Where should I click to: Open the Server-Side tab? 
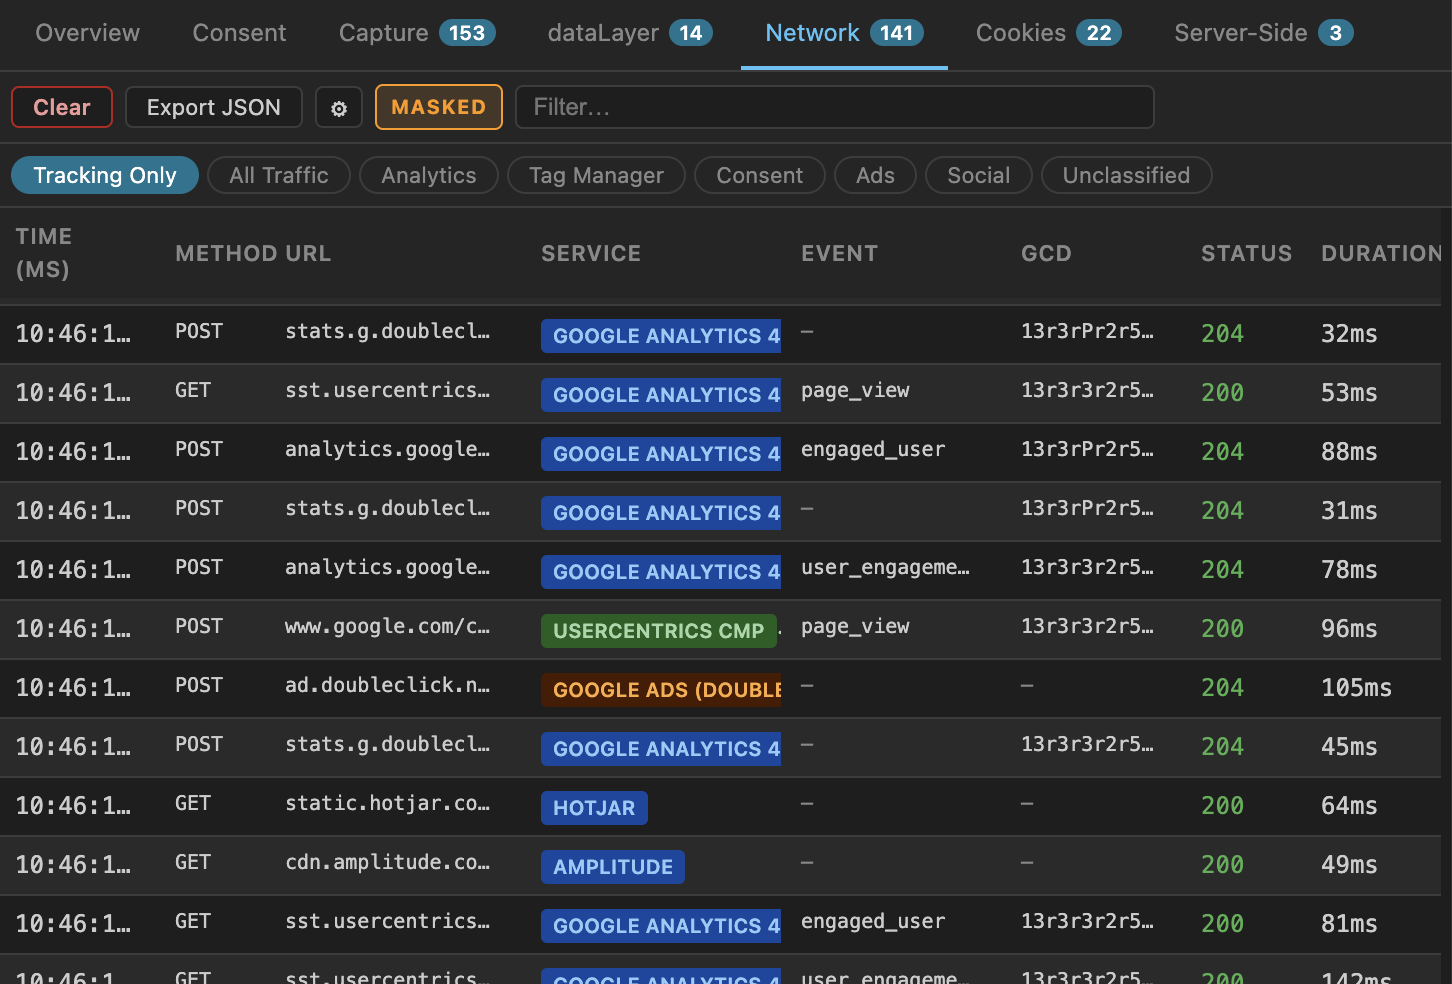[x=1264, y=33]
